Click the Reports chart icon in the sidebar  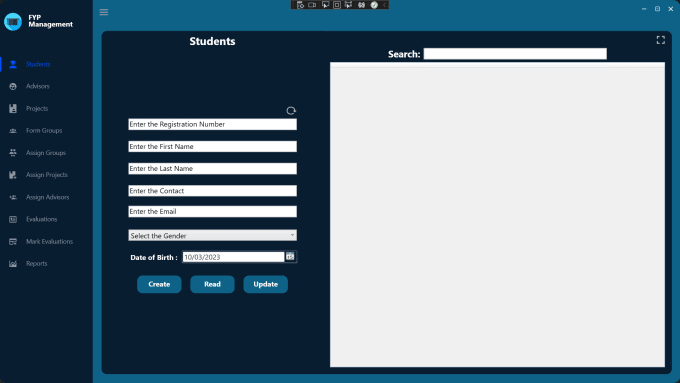click(13, 264)
